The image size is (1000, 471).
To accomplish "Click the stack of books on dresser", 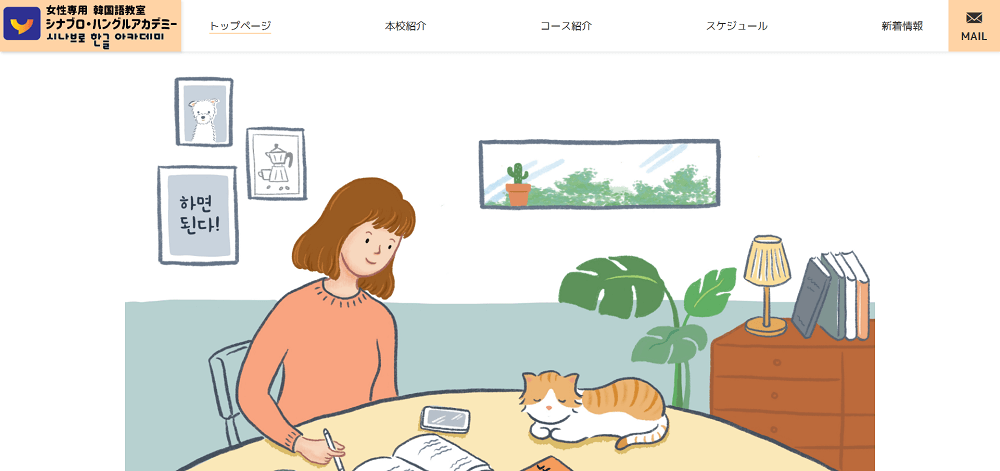I will point(832,294).
